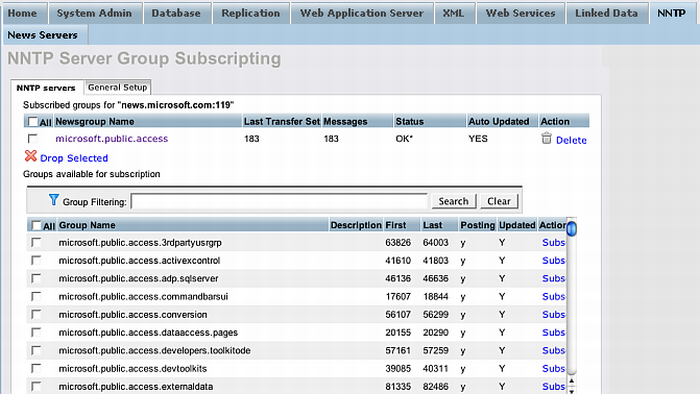The image size is (700, 394).
Task: Focus the Group Filtering text field
Action: pos(279,201)
